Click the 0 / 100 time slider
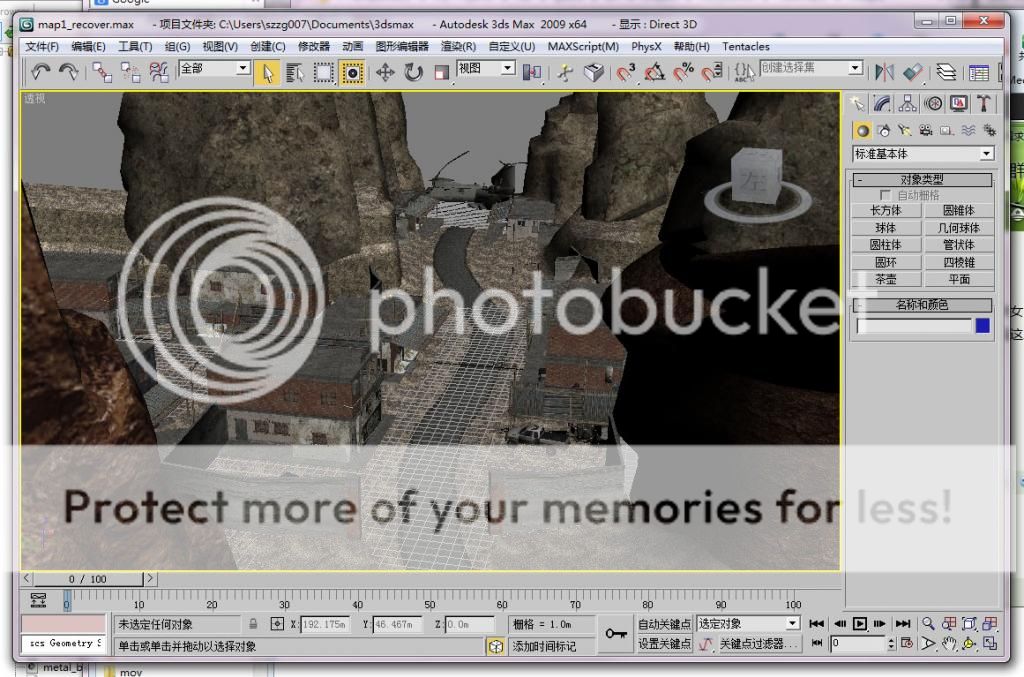This screenshot has width=1024, height=677. tap(88, 579)
